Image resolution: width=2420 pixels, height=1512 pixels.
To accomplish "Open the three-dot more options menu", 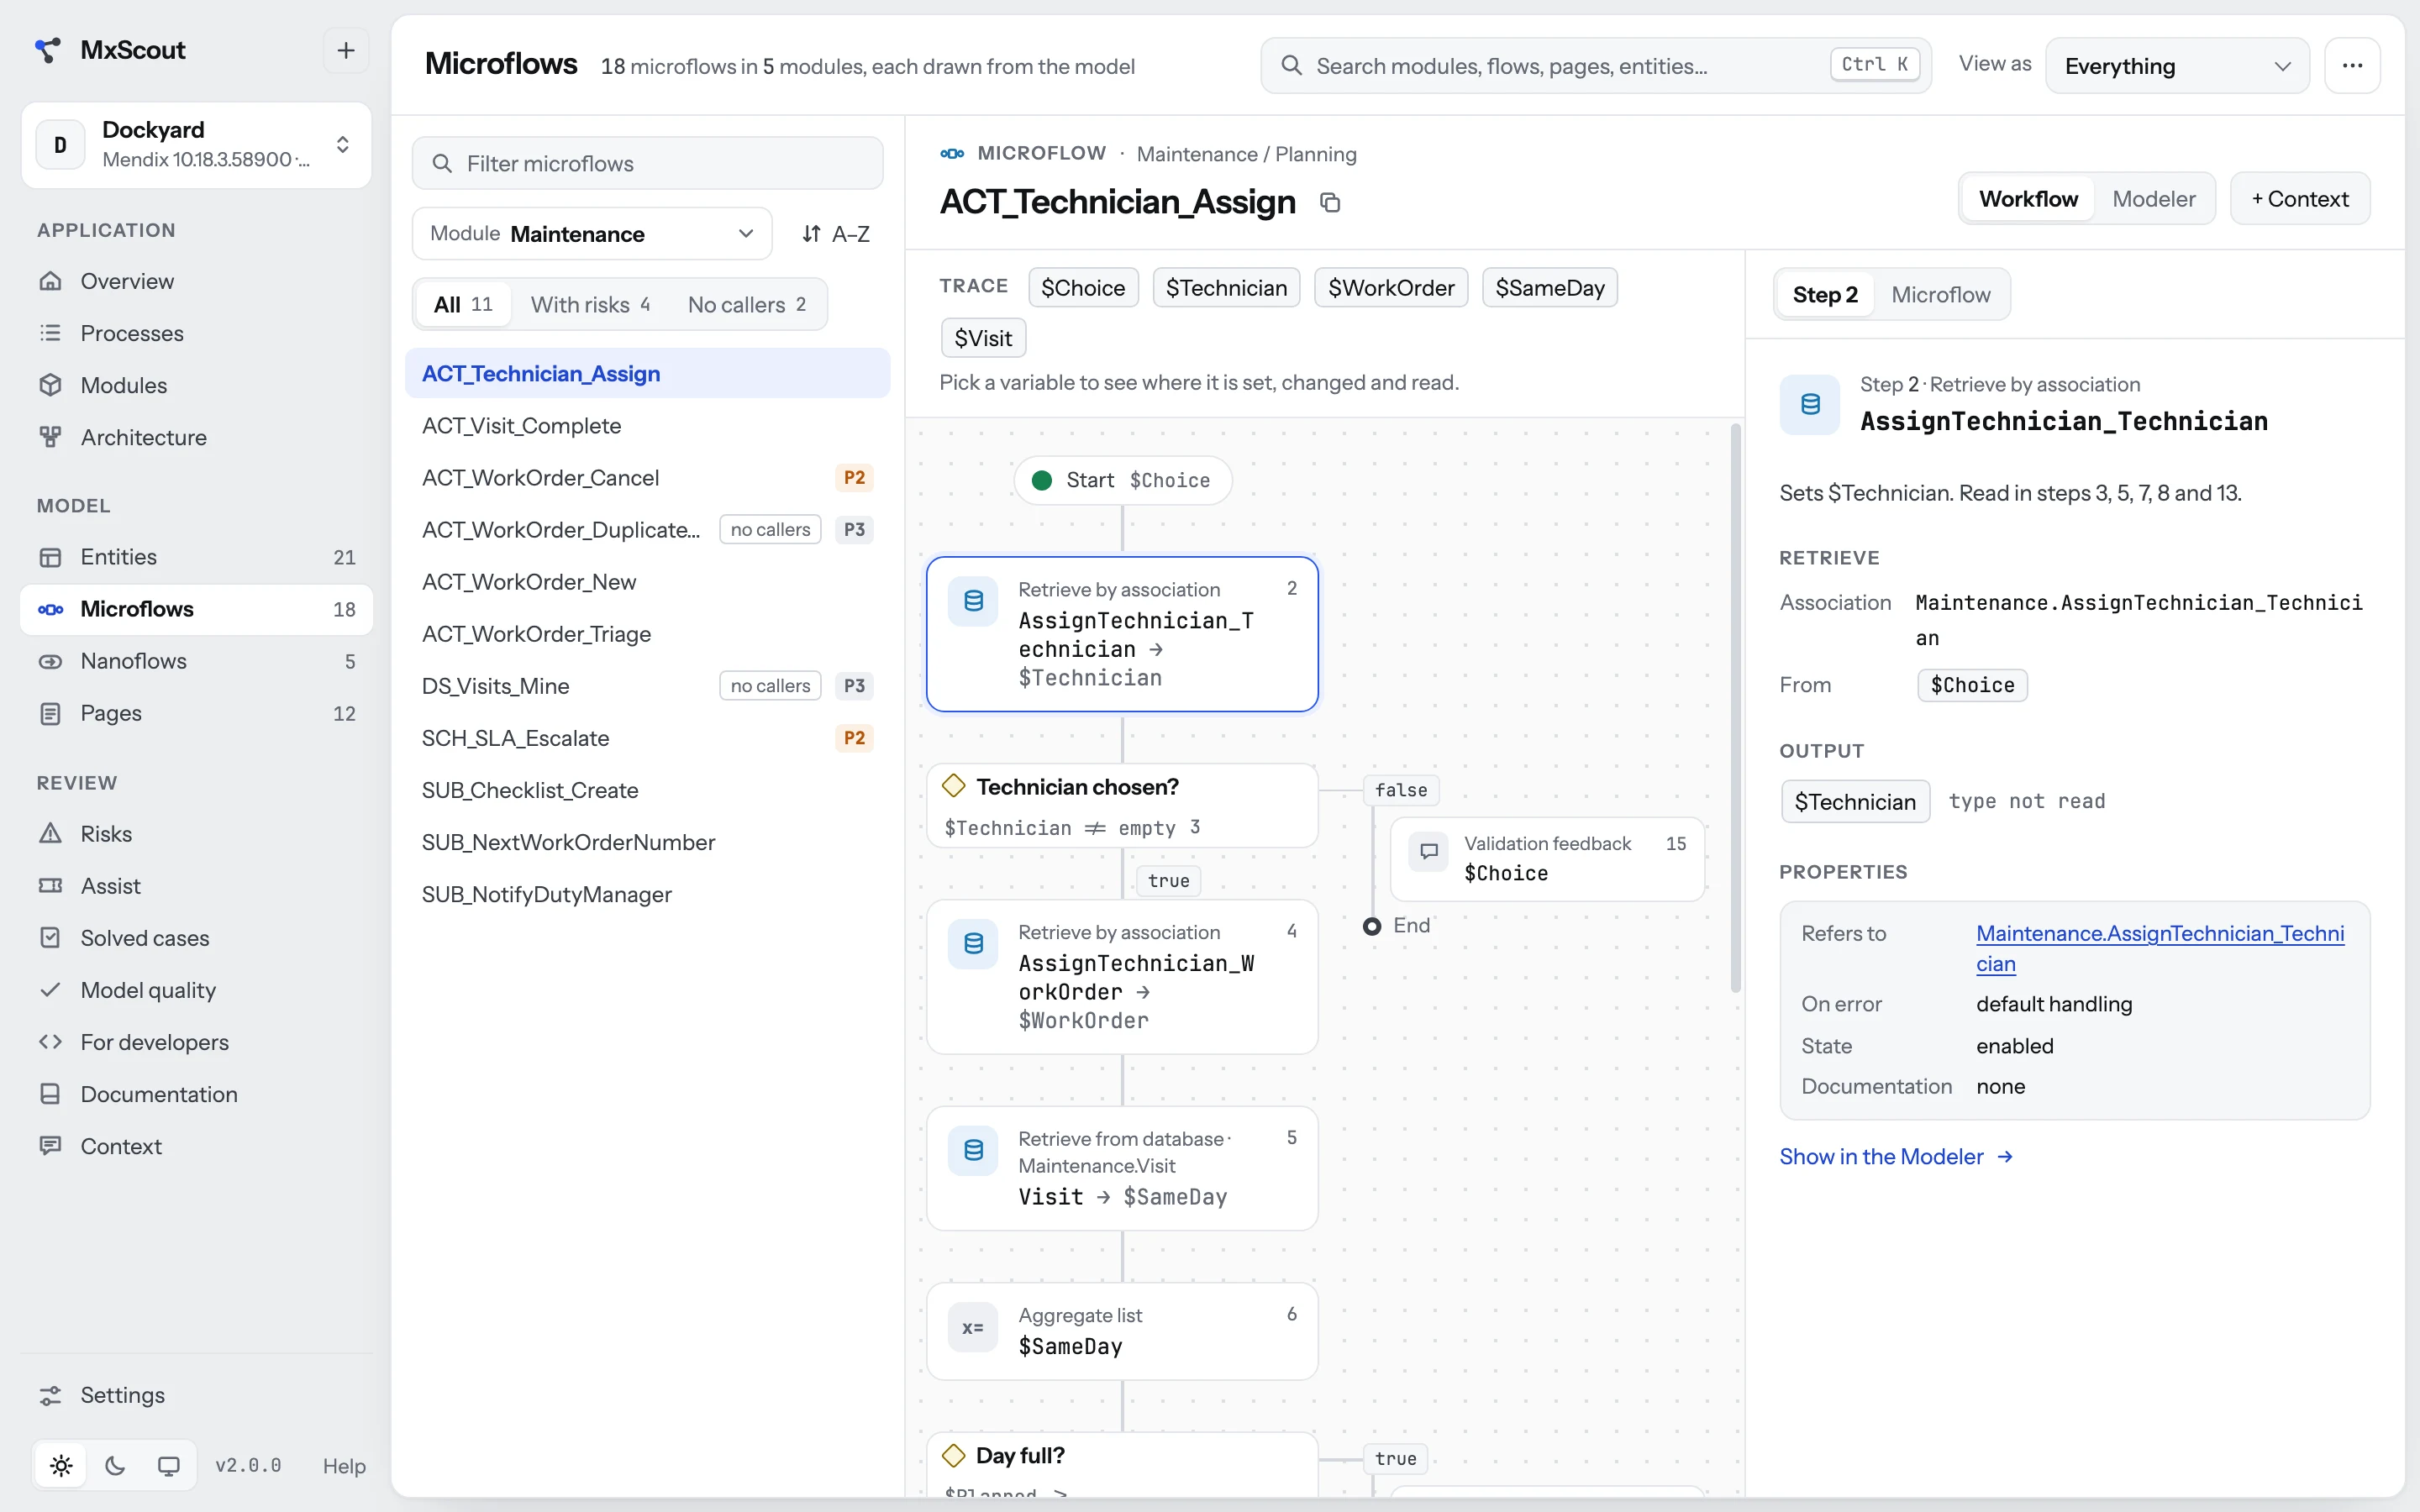I will pos(2352,66).
